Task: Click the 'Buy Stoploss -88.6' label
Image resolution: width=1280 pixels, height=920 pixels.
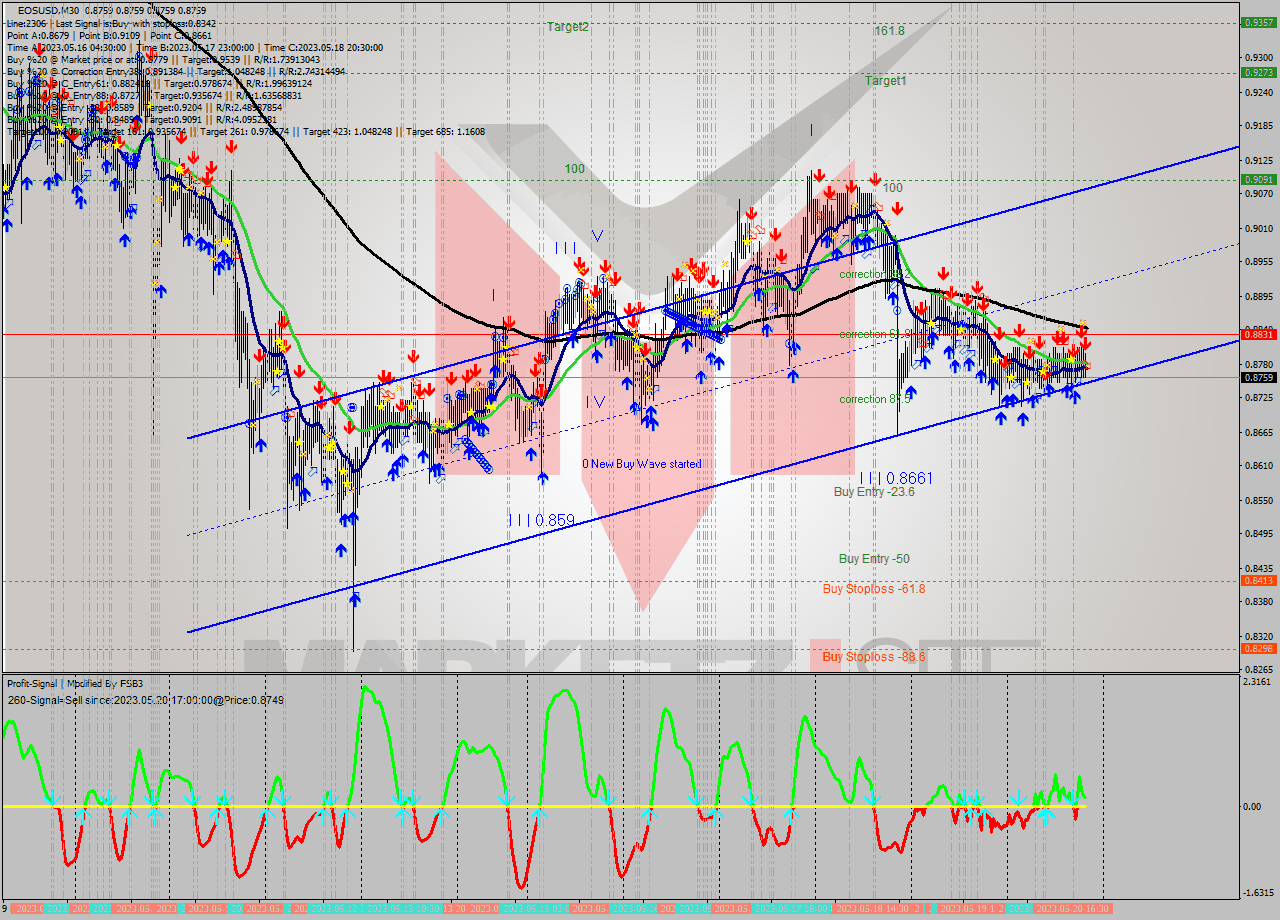Action: 874,657
